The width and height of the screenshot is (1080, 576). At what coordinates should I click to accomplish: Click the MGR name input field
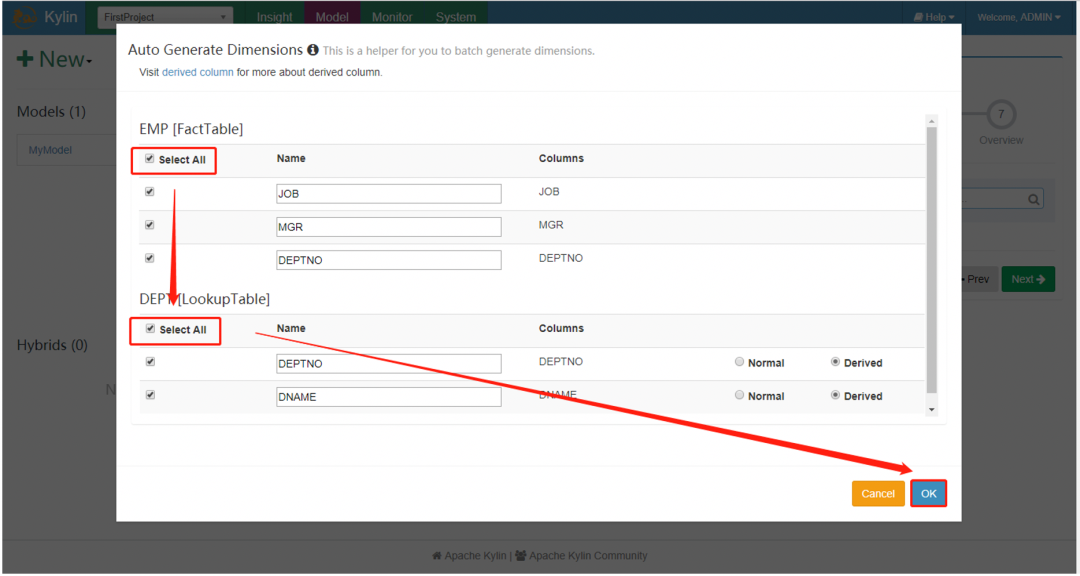[388, 227]
